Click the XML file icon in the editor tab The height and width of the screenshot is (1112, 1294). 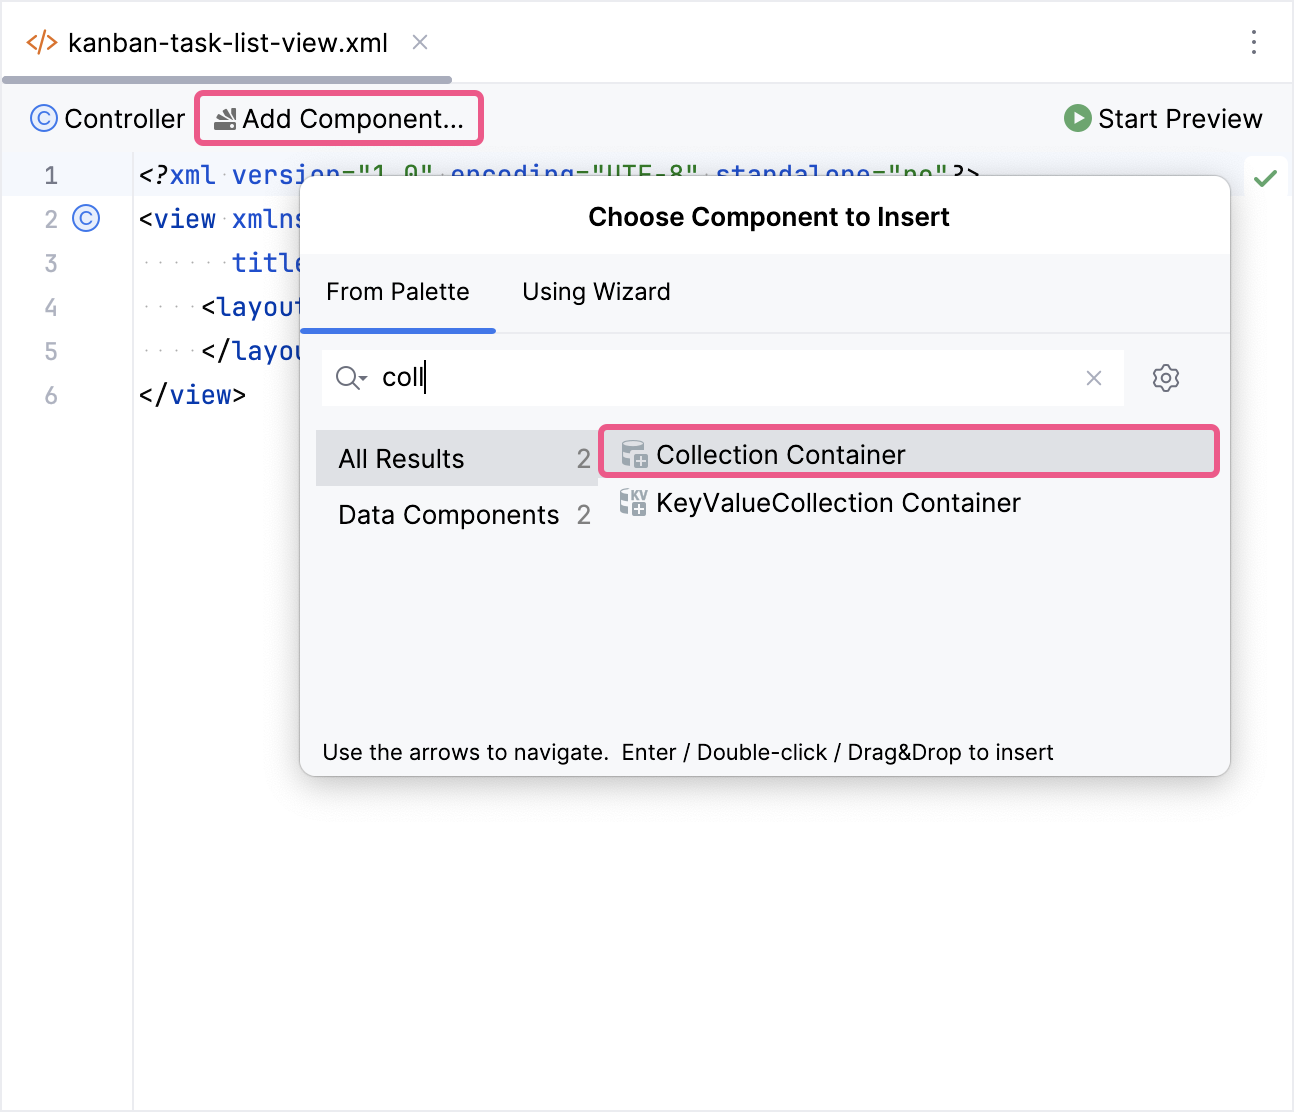pos(40,42)
